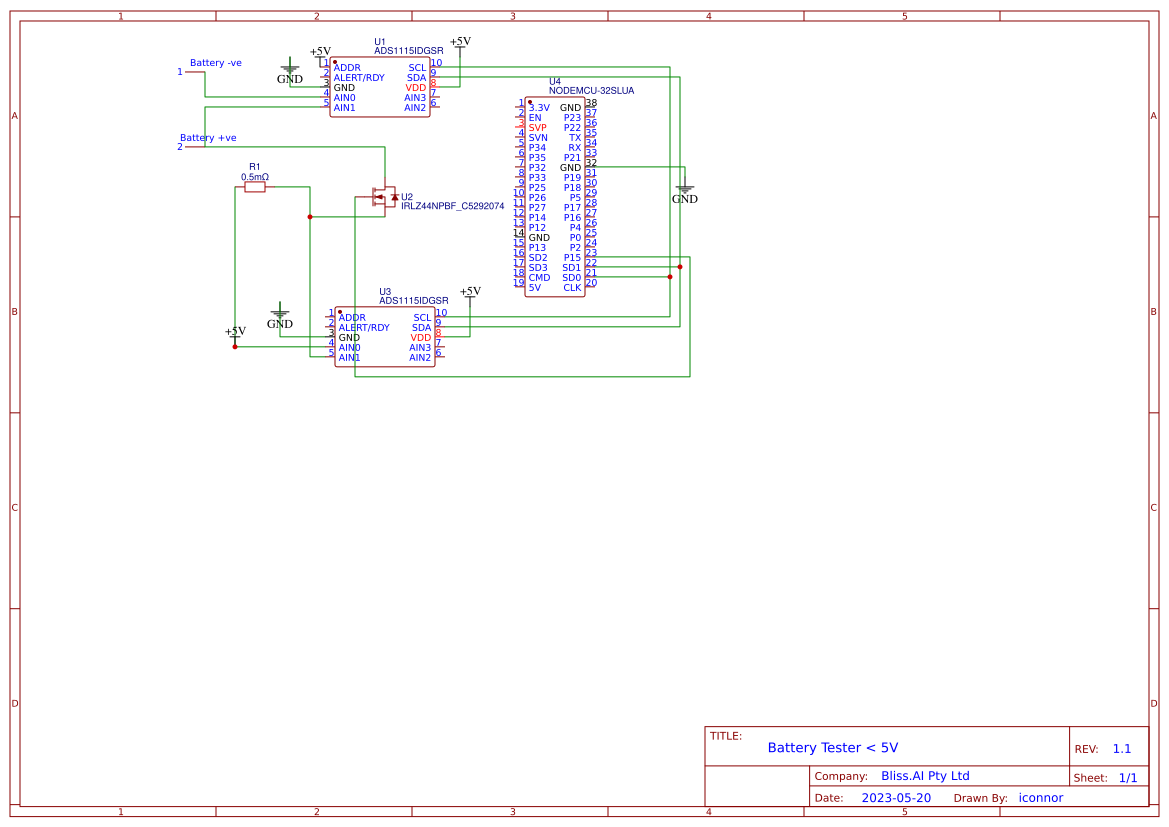Click the Battery +ve net label
The height and width of the screenshot is (827, 1169).
coord(210,137)
